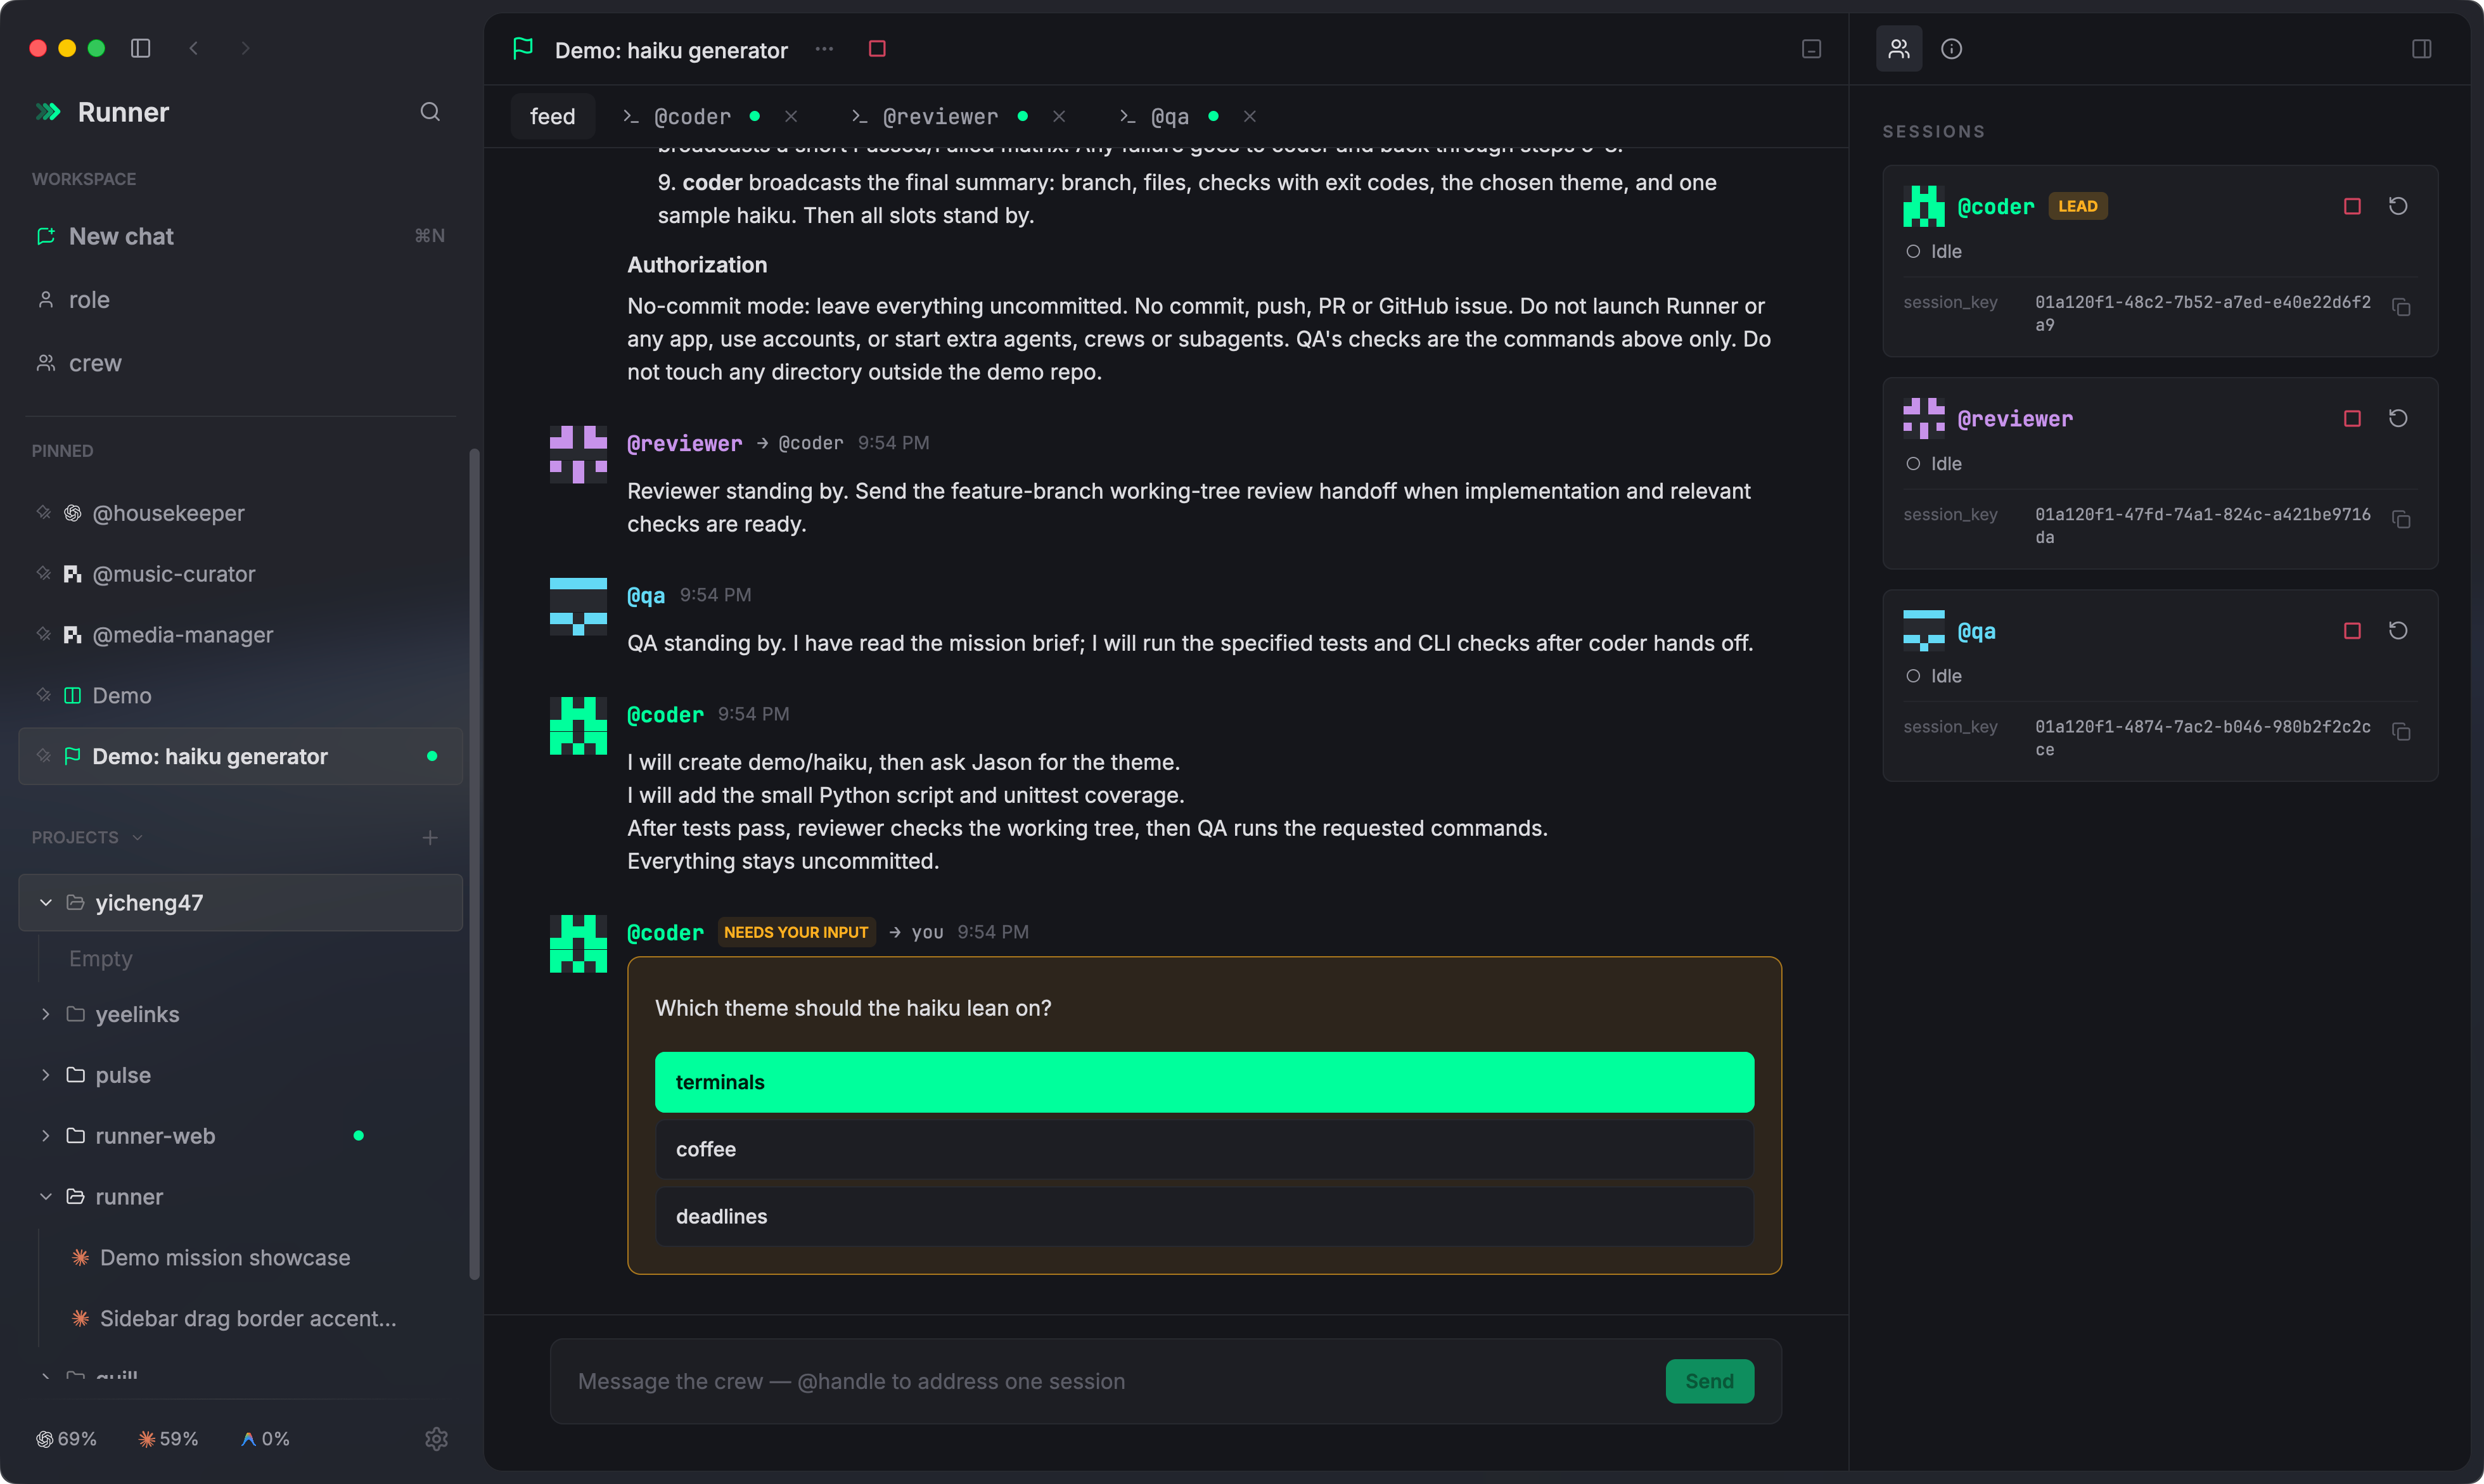Copy the @reviewer session key
Viewport: 2484px width, 1484px height.
pos(2401,519)
